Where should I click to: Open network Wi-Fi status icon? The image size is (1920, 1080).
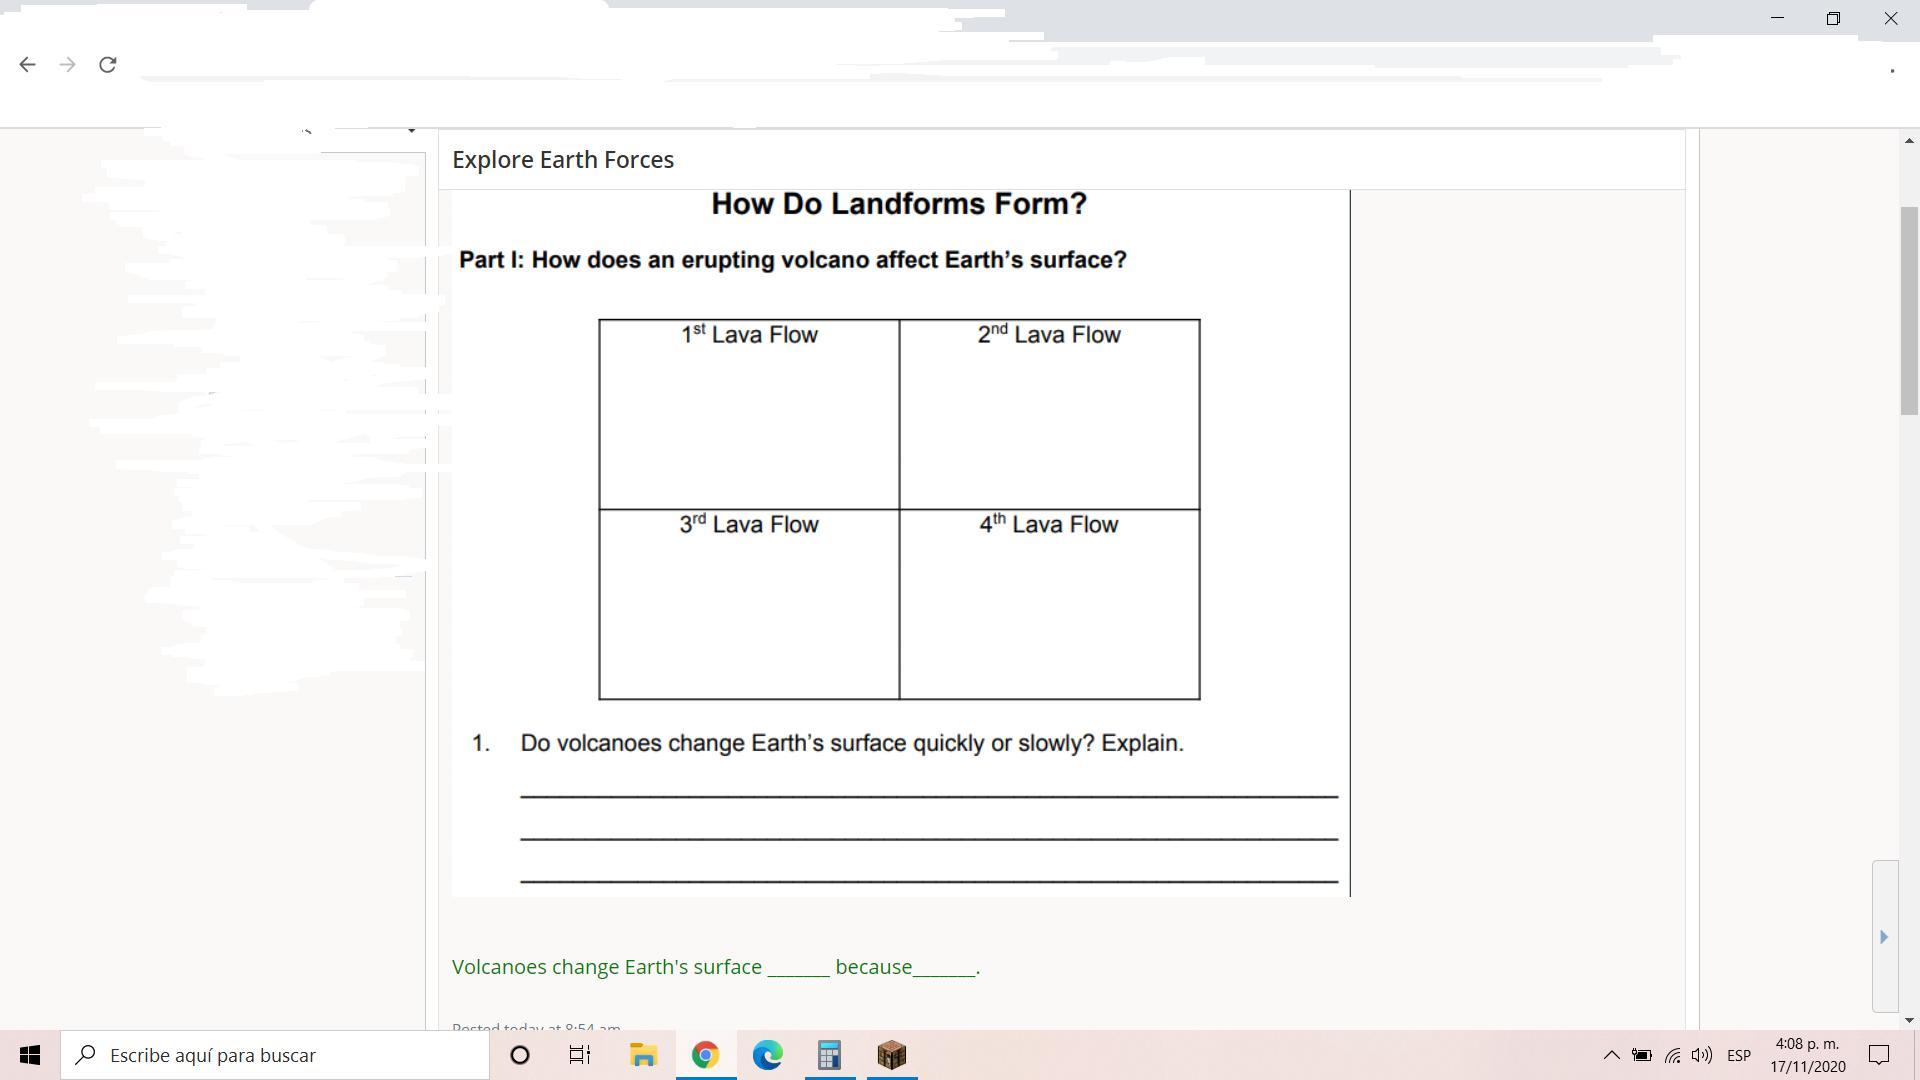coord(1672,1055)
